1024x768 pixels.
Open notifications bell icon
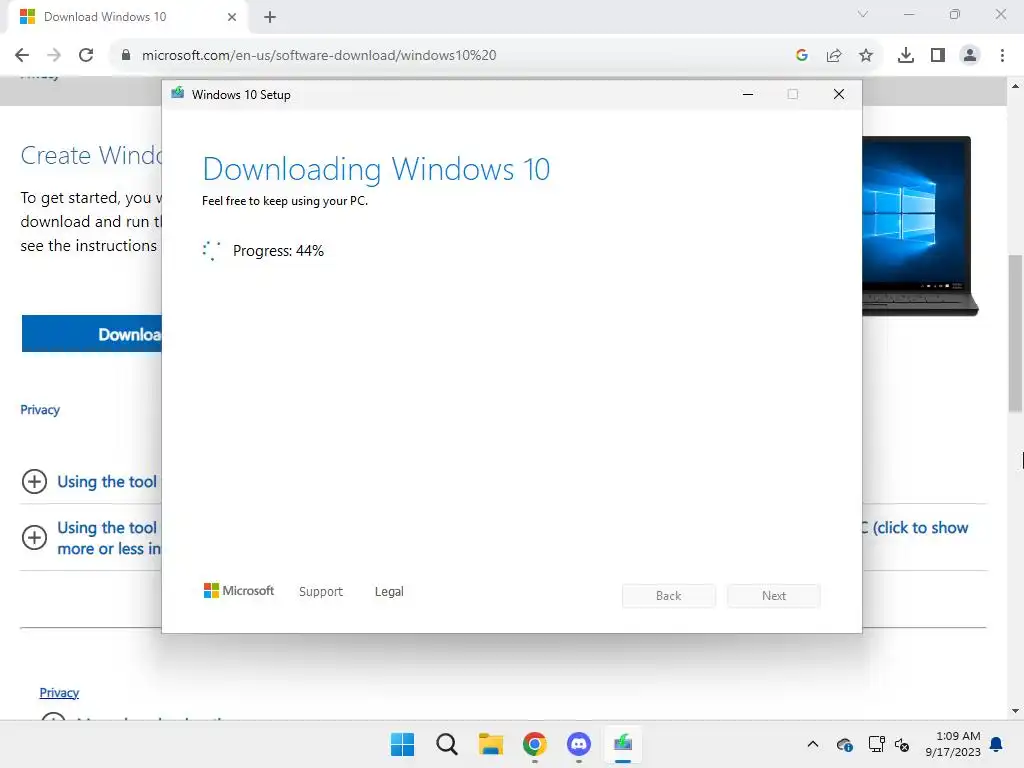coord(997,744)
